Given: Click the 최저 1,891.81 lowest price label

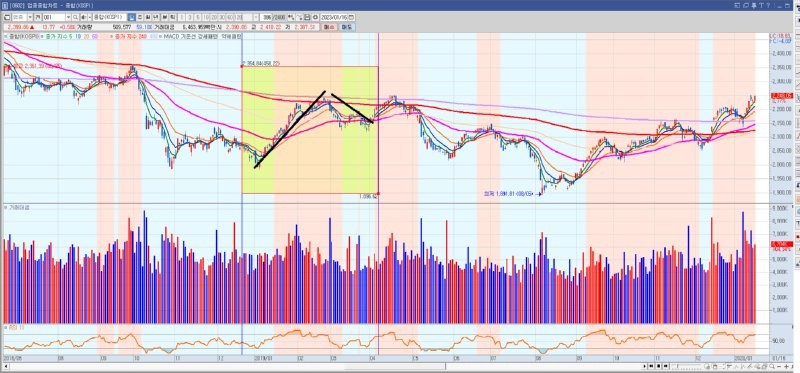Looking at the screenshot, I should tap(508, 194).
